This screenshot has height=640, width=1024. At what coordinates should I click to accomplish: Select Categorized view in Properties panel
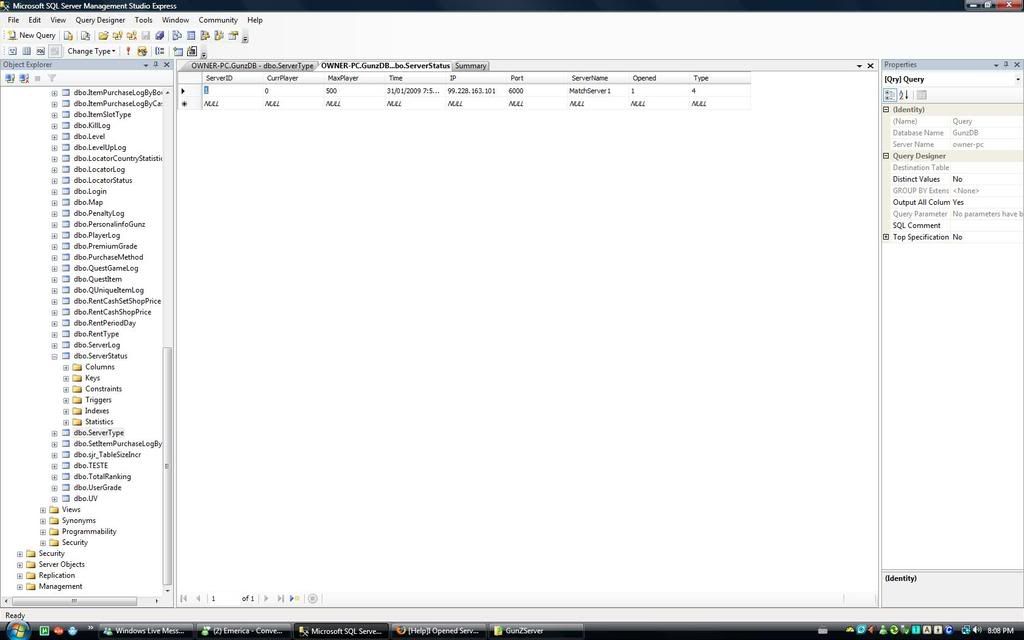click(889, 95)
